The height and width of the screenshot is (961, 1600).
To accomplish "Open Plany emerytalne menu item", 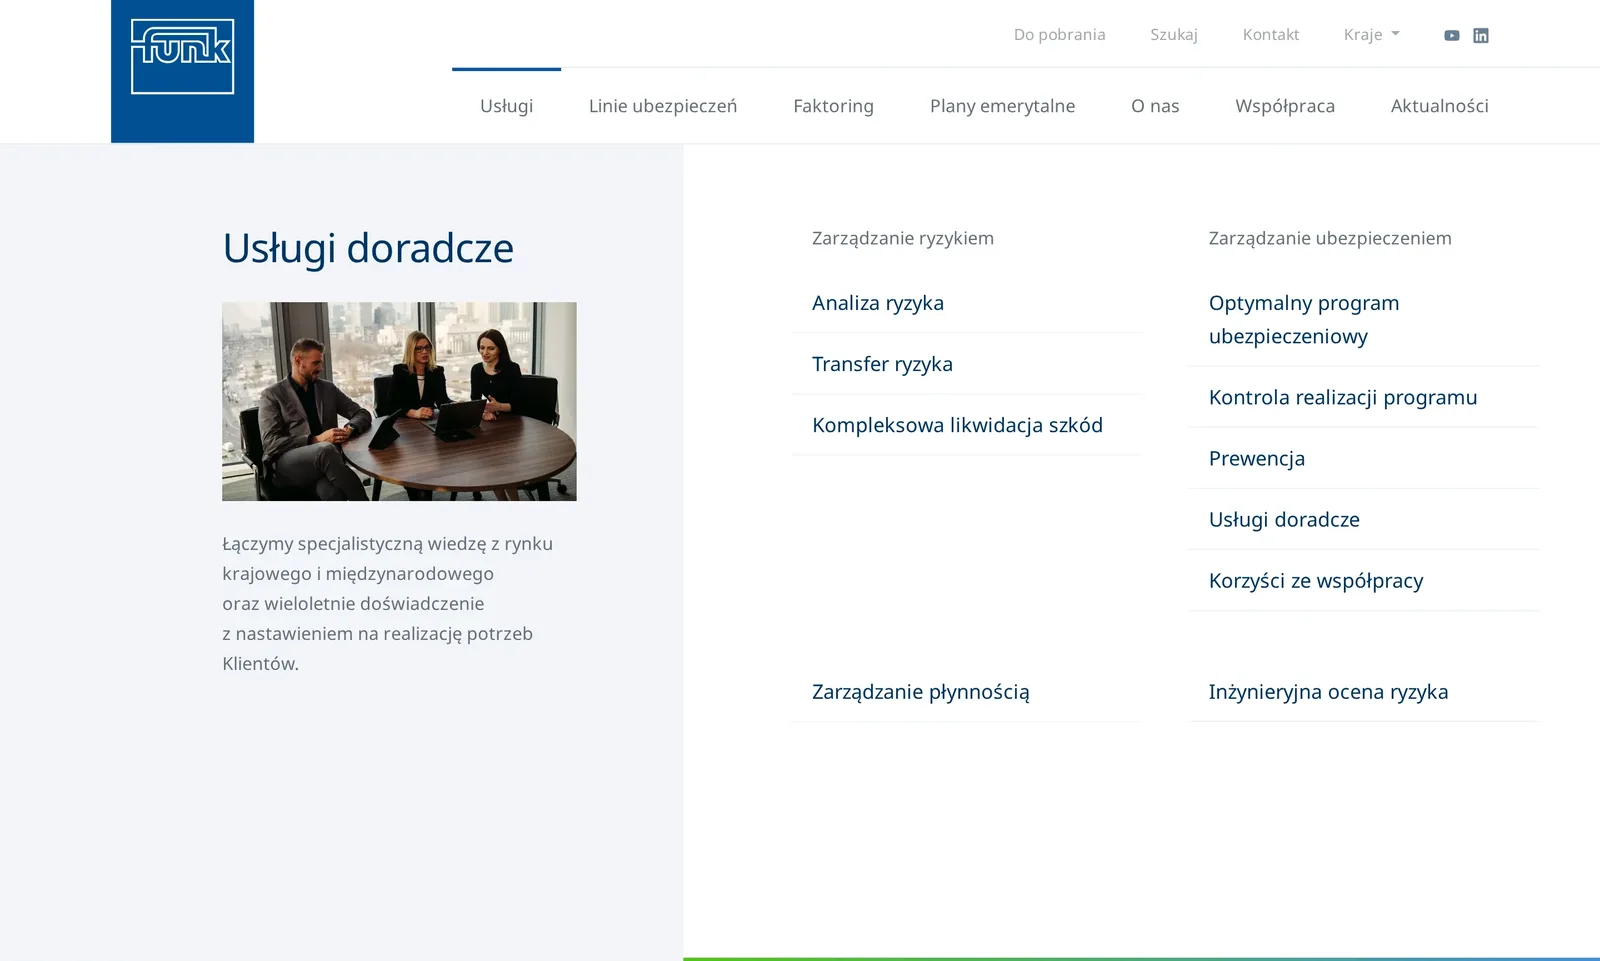I will [1002, 106].
